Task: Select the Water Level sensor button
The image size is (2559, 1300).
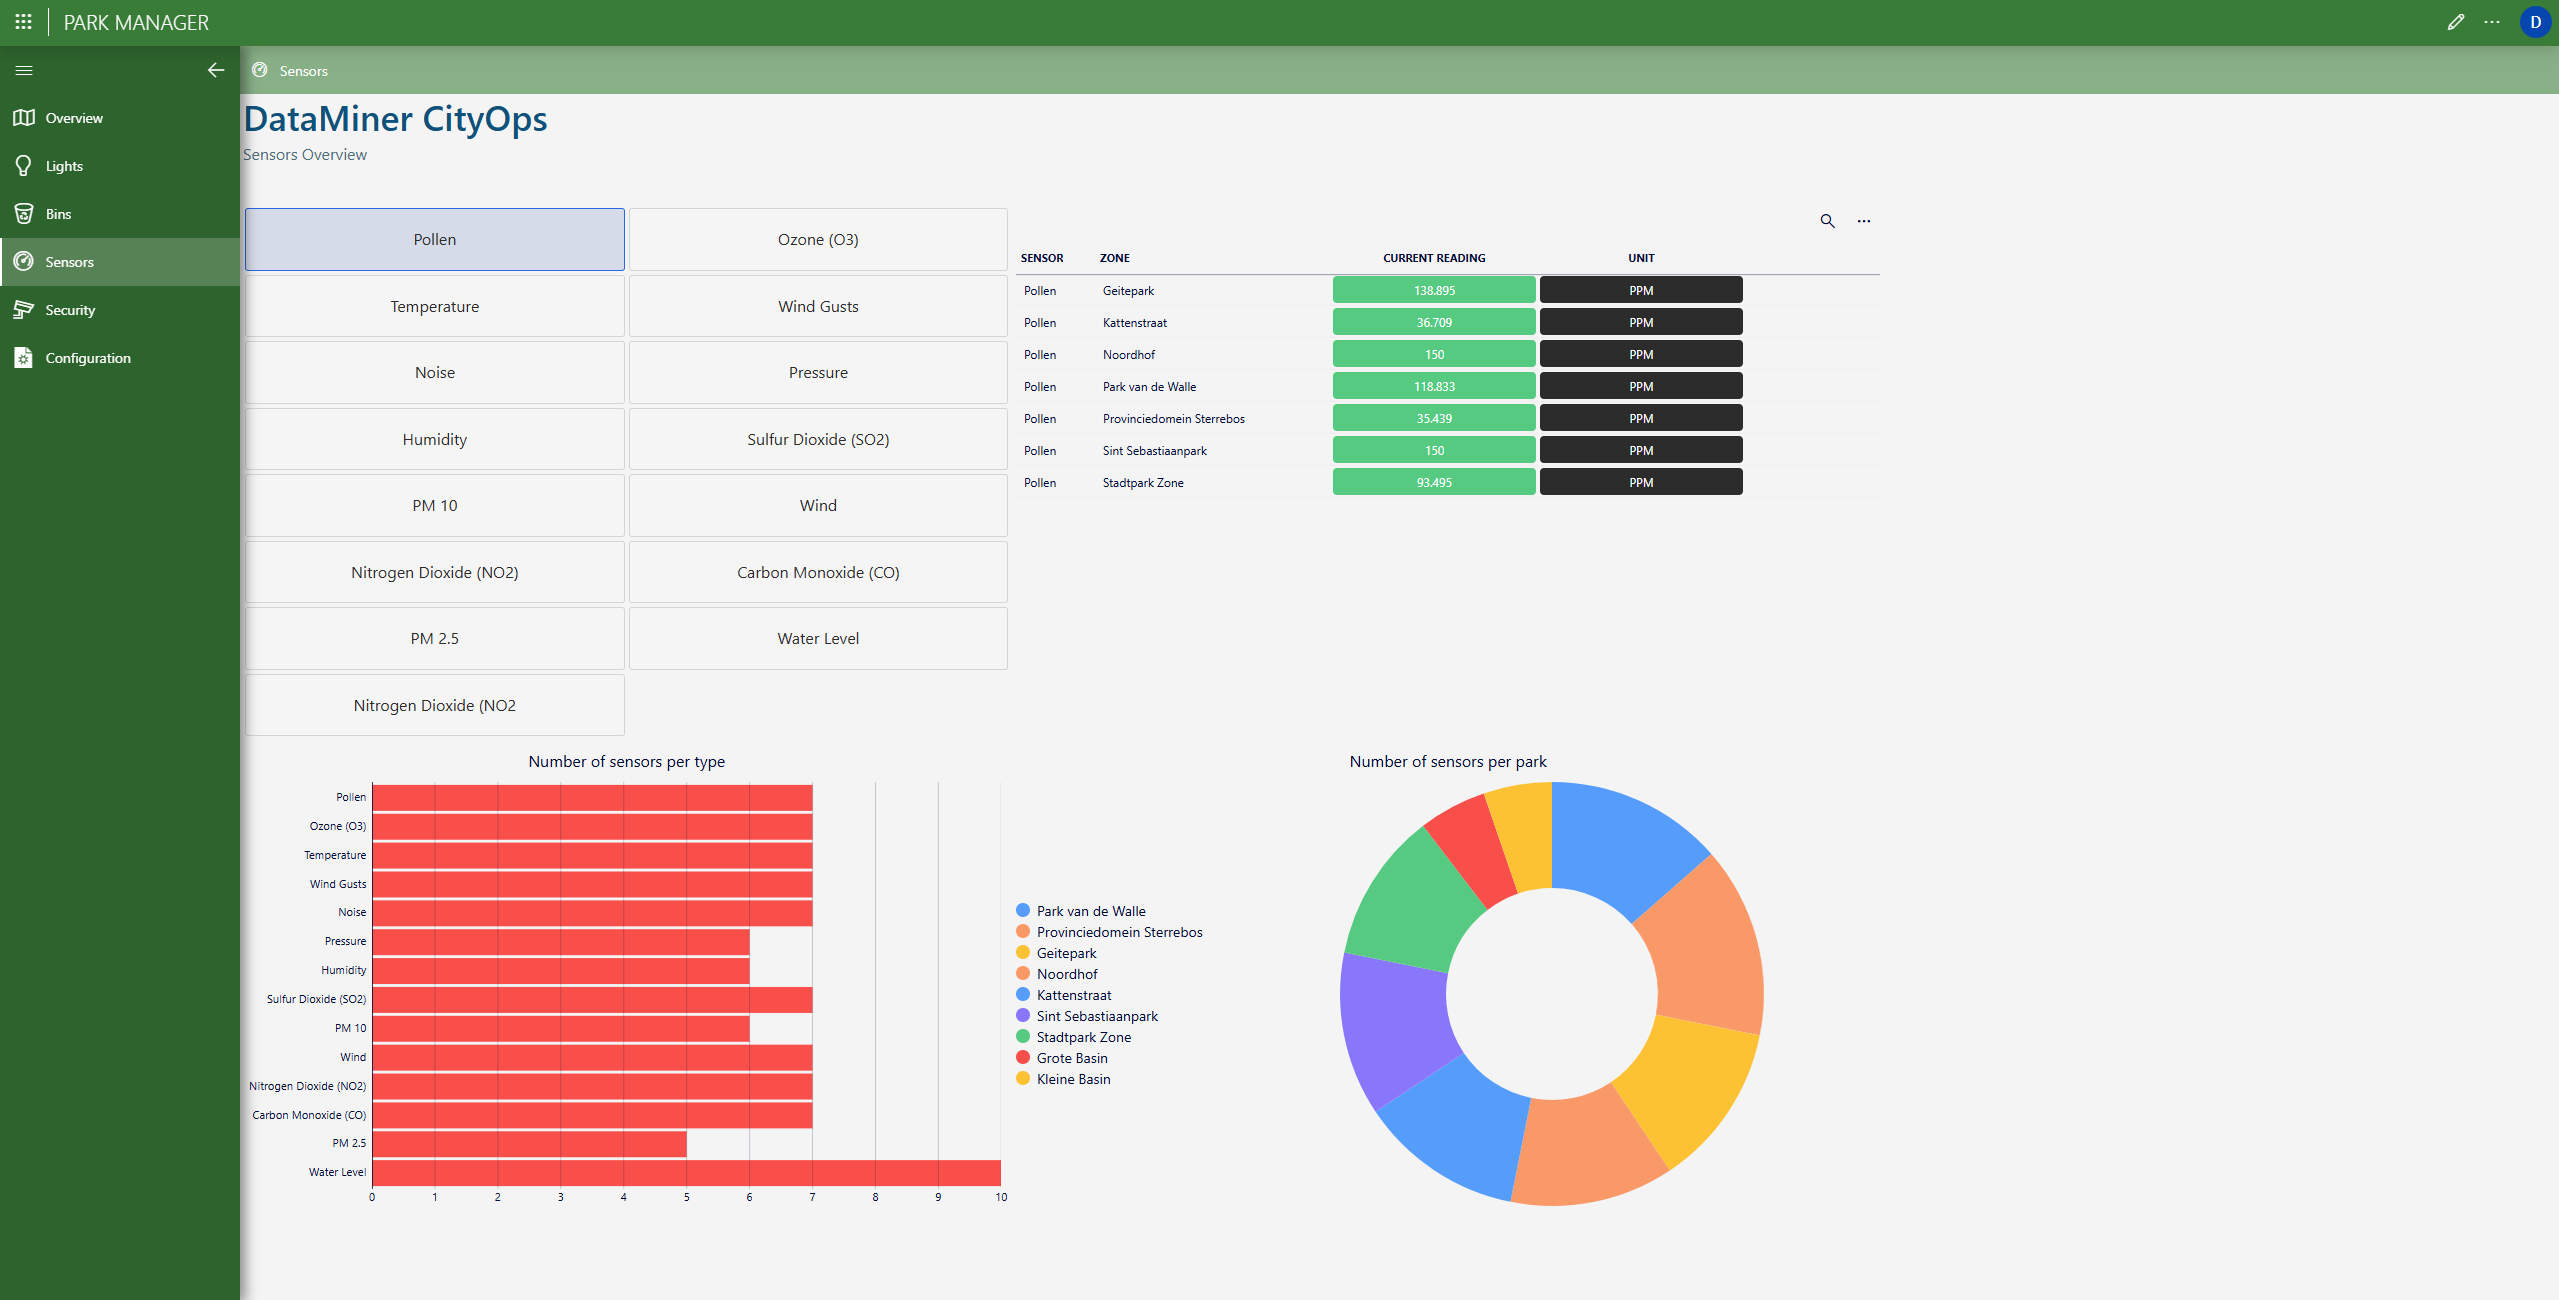Action: tap(818, 639)
